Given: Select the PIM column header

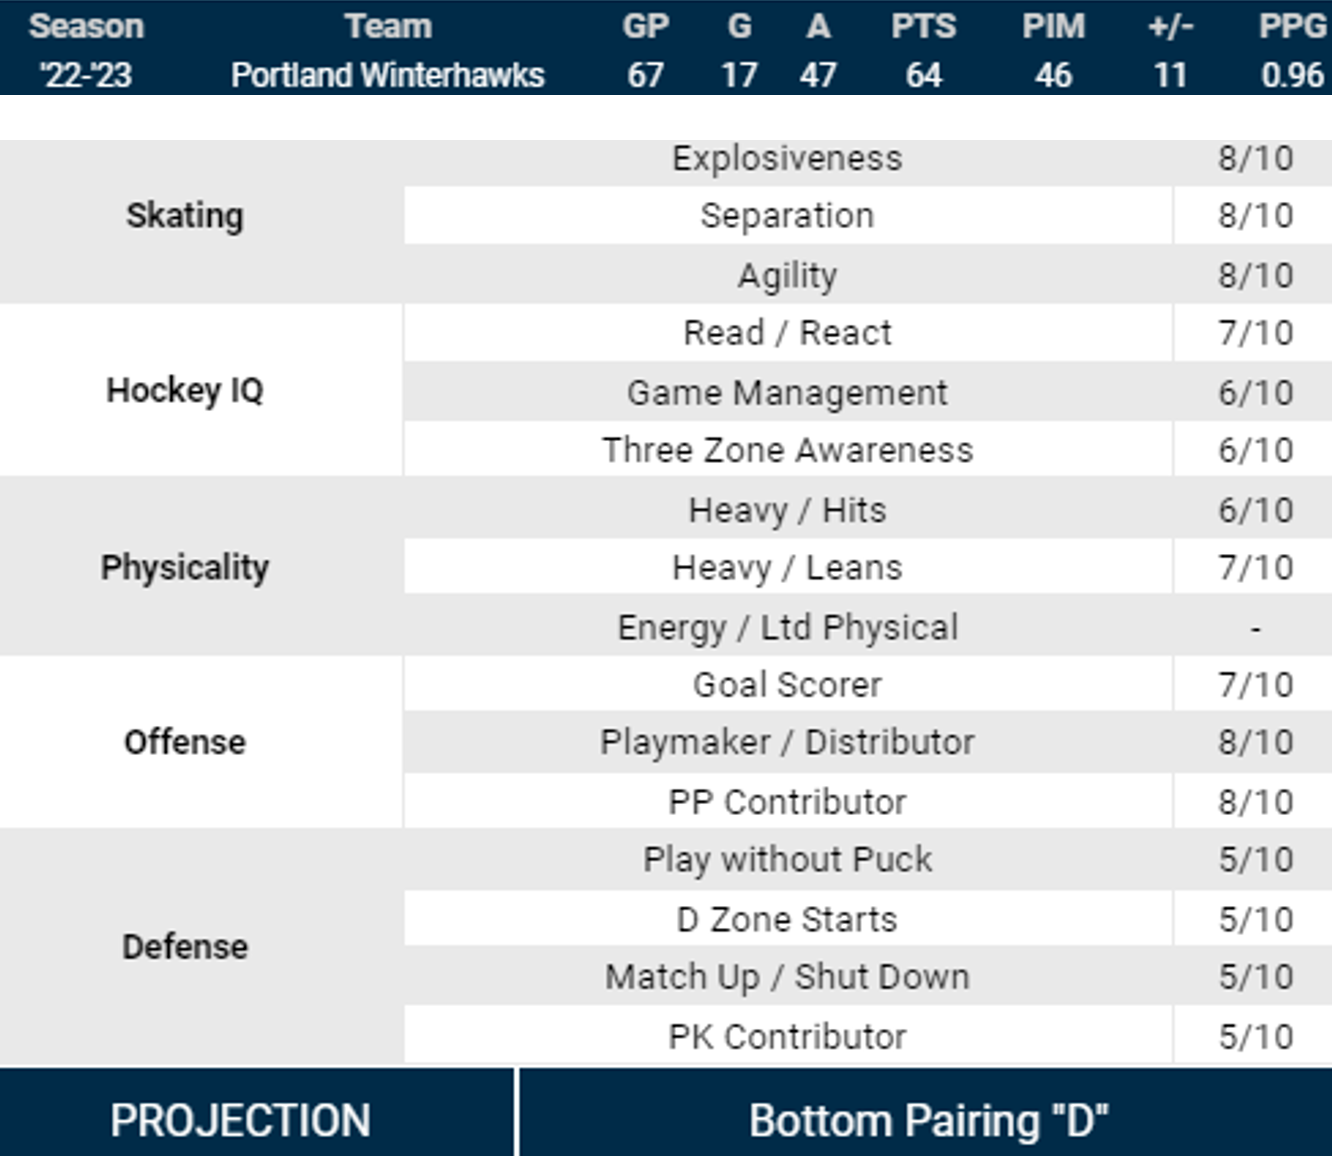Looking at the screenshot, I should tap(1053, 26).
